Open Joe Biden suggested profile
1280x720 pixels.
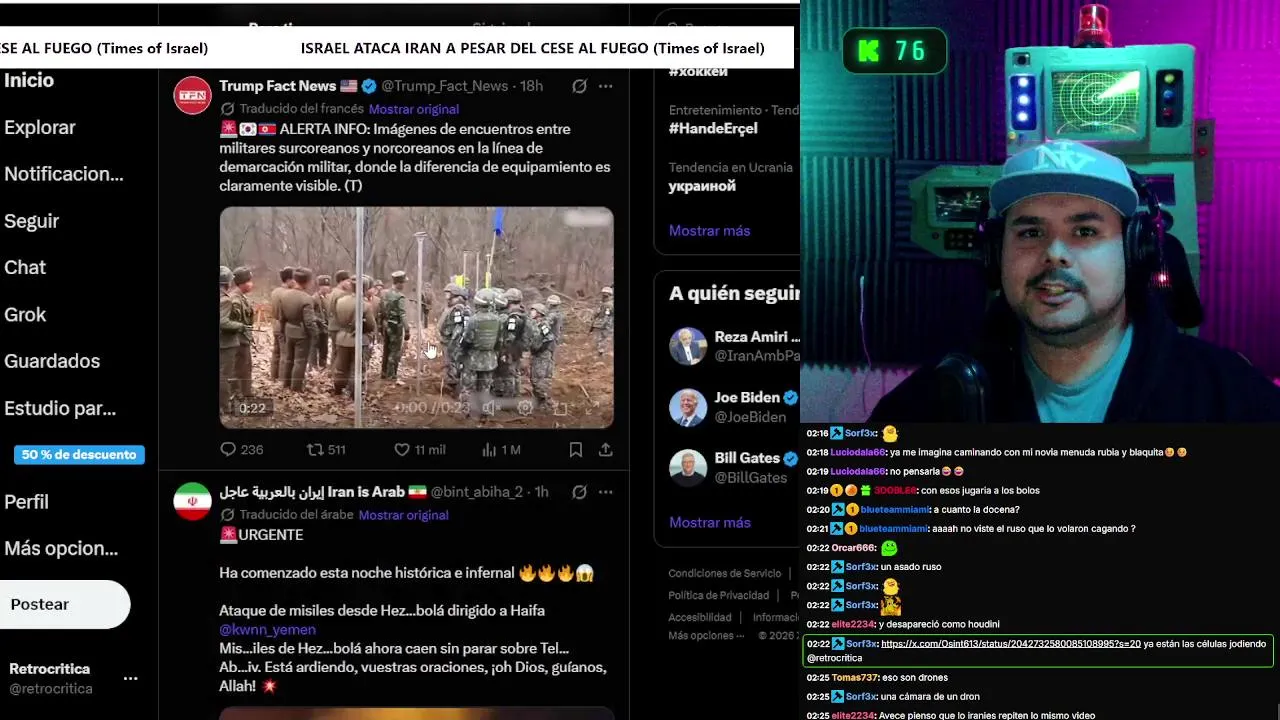pyautogui.click(x=734, y=407)
